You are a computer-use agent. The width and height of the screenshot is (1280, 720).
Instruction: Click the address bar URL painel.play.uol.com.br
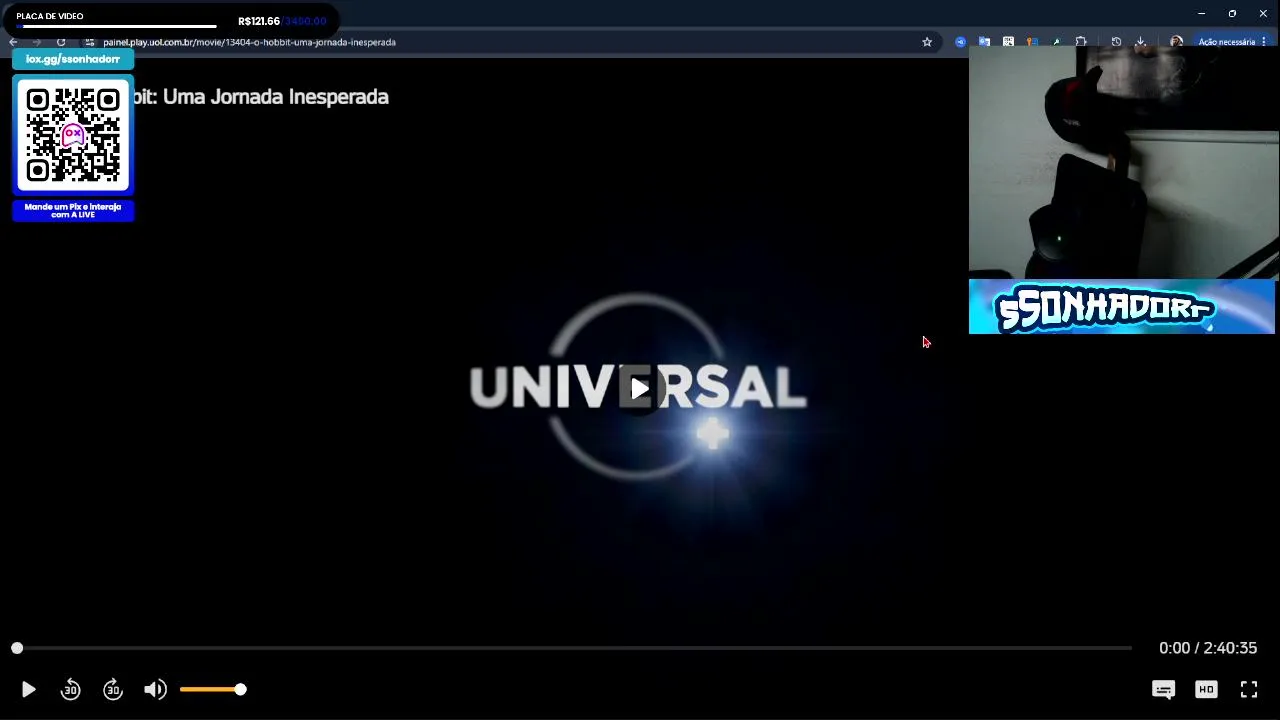tap(249, 42)
